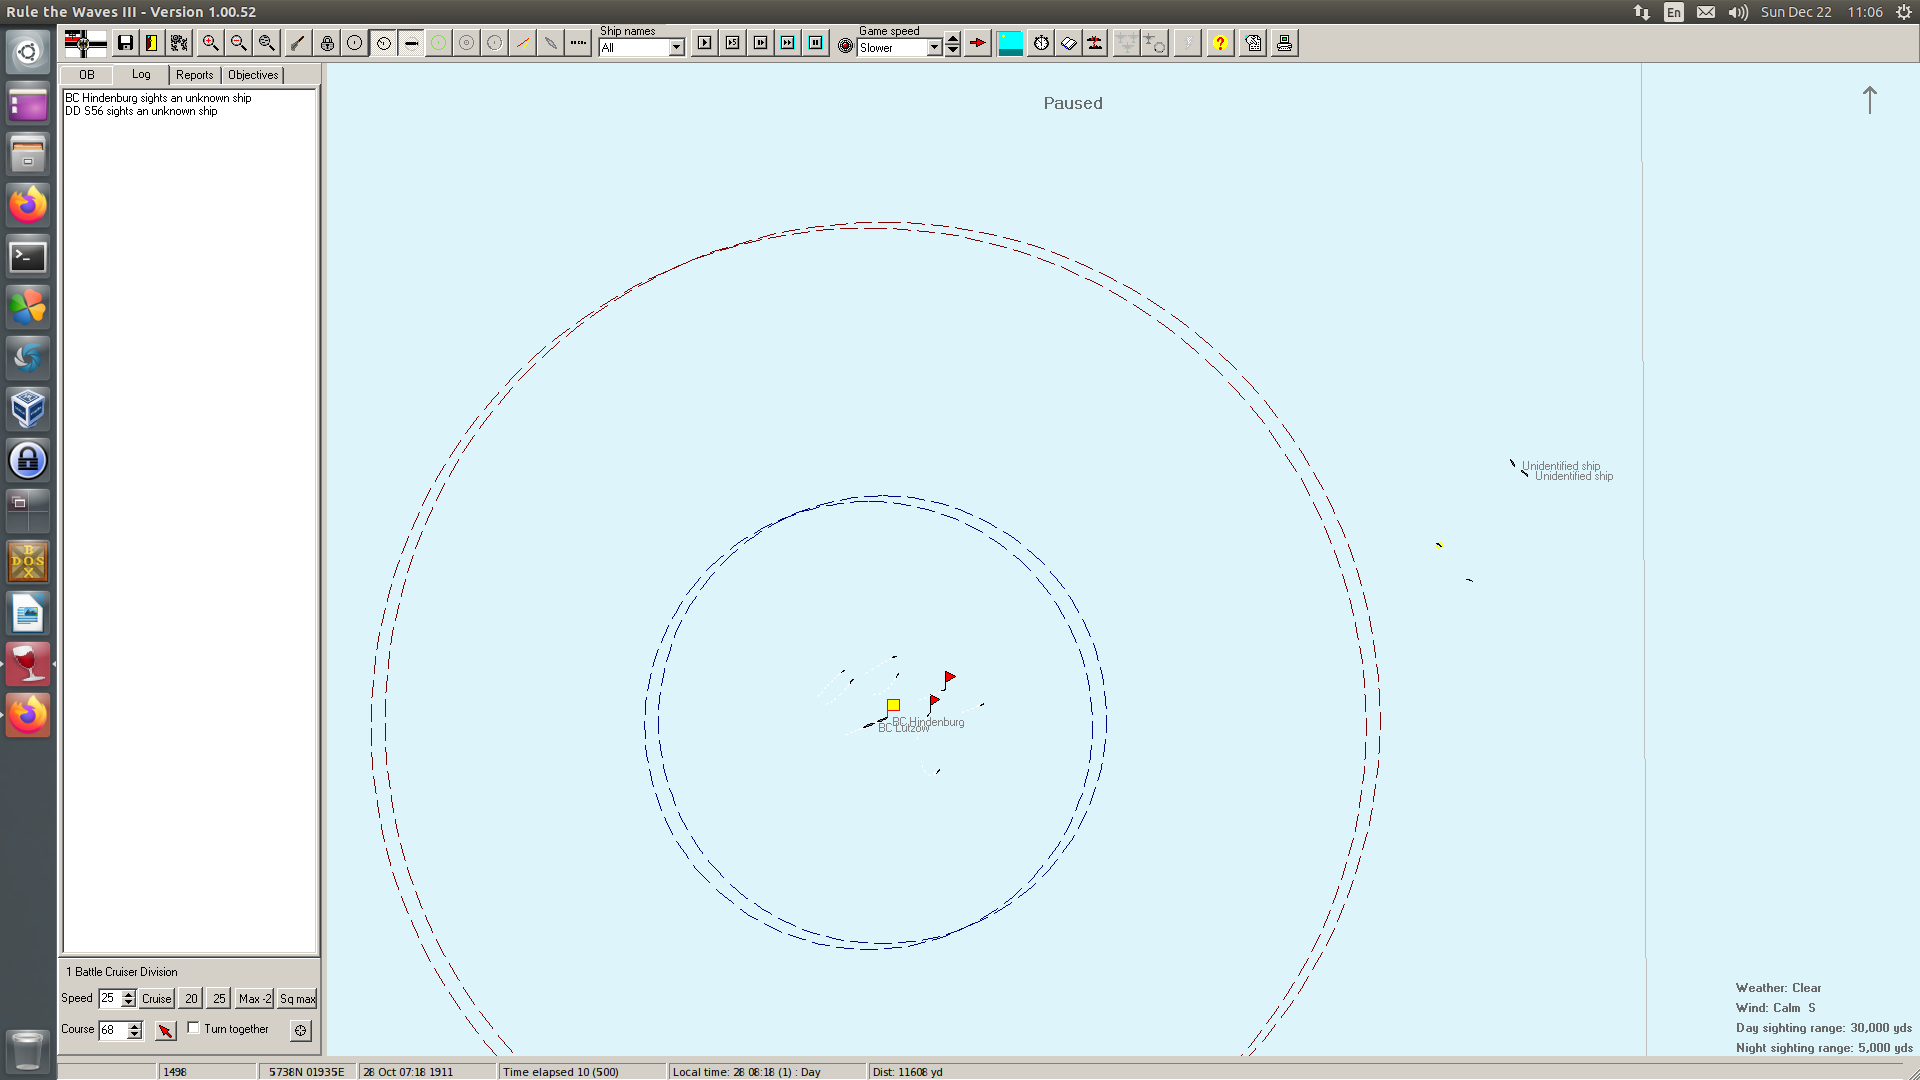This screenshot has width=1920, height=1080.
Task: Switch to the Log tab
Action: click(141, 74)
